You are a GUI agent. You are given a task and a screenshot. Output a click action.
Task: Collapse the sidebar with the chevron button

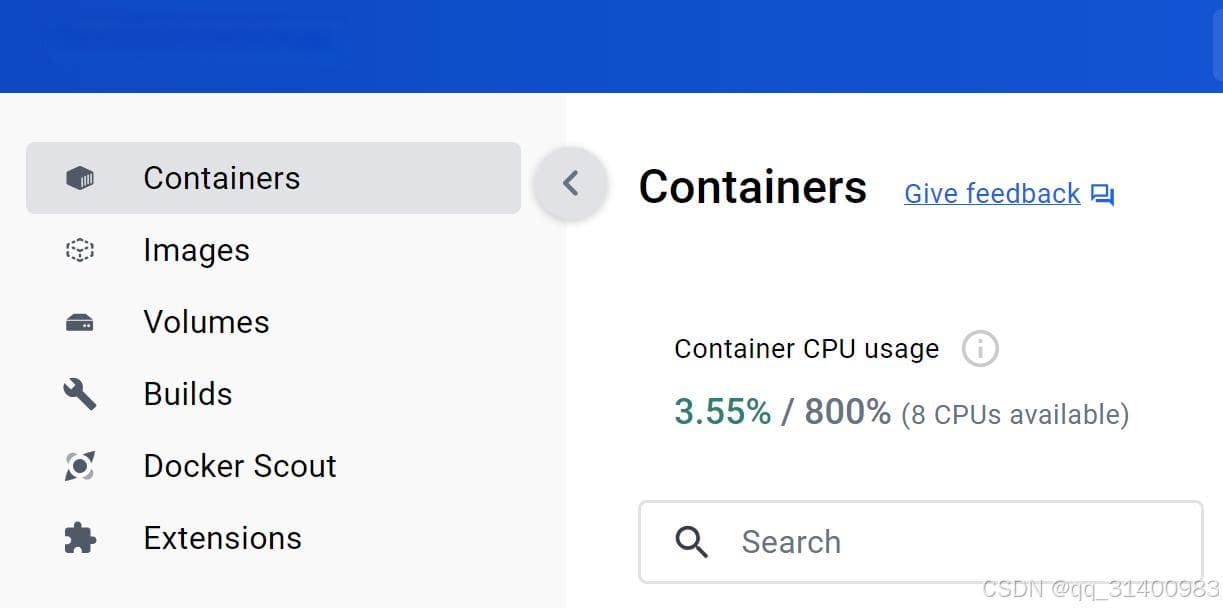(x=571, y=183)
